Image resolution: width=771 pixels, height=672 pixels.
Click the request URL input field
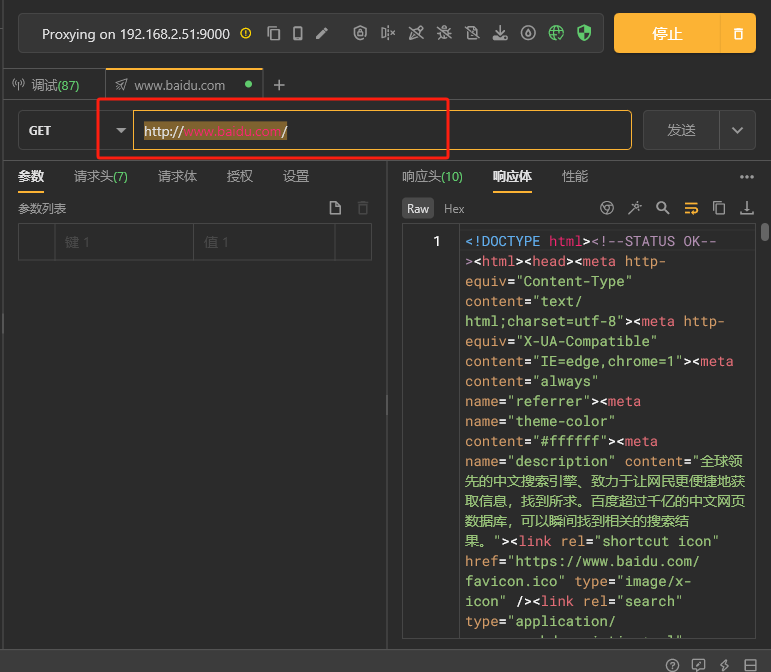pos(382,130)
